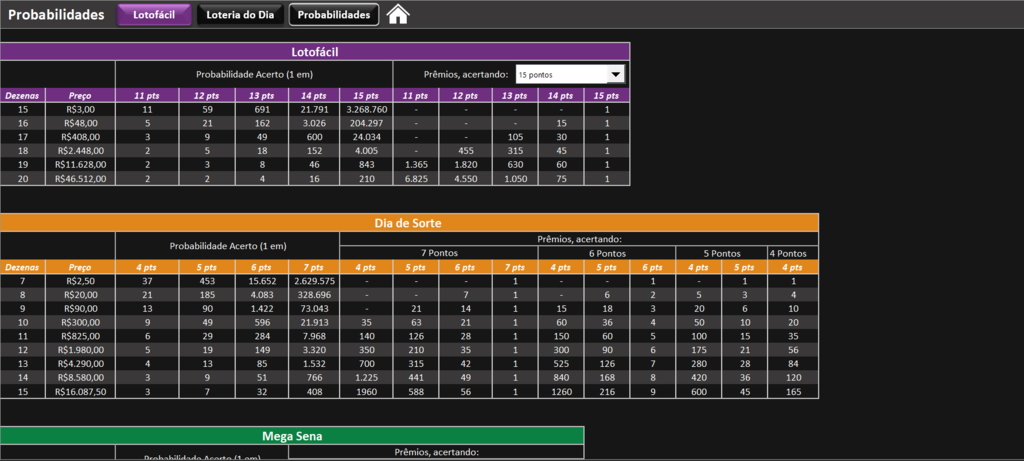Select cell with value 4.005
This screenshot has width=1024, height=461.
coord(366,150)
